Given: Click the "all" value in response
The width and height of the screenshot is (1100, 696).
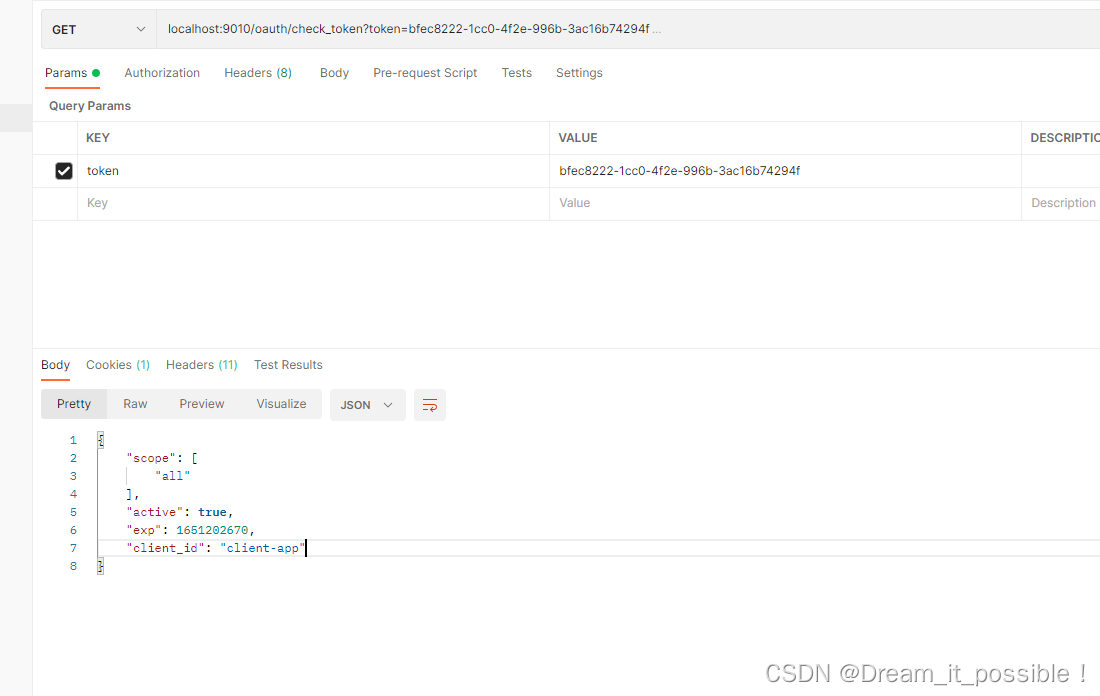Looking at the screenshot, I should coord(173,476).
